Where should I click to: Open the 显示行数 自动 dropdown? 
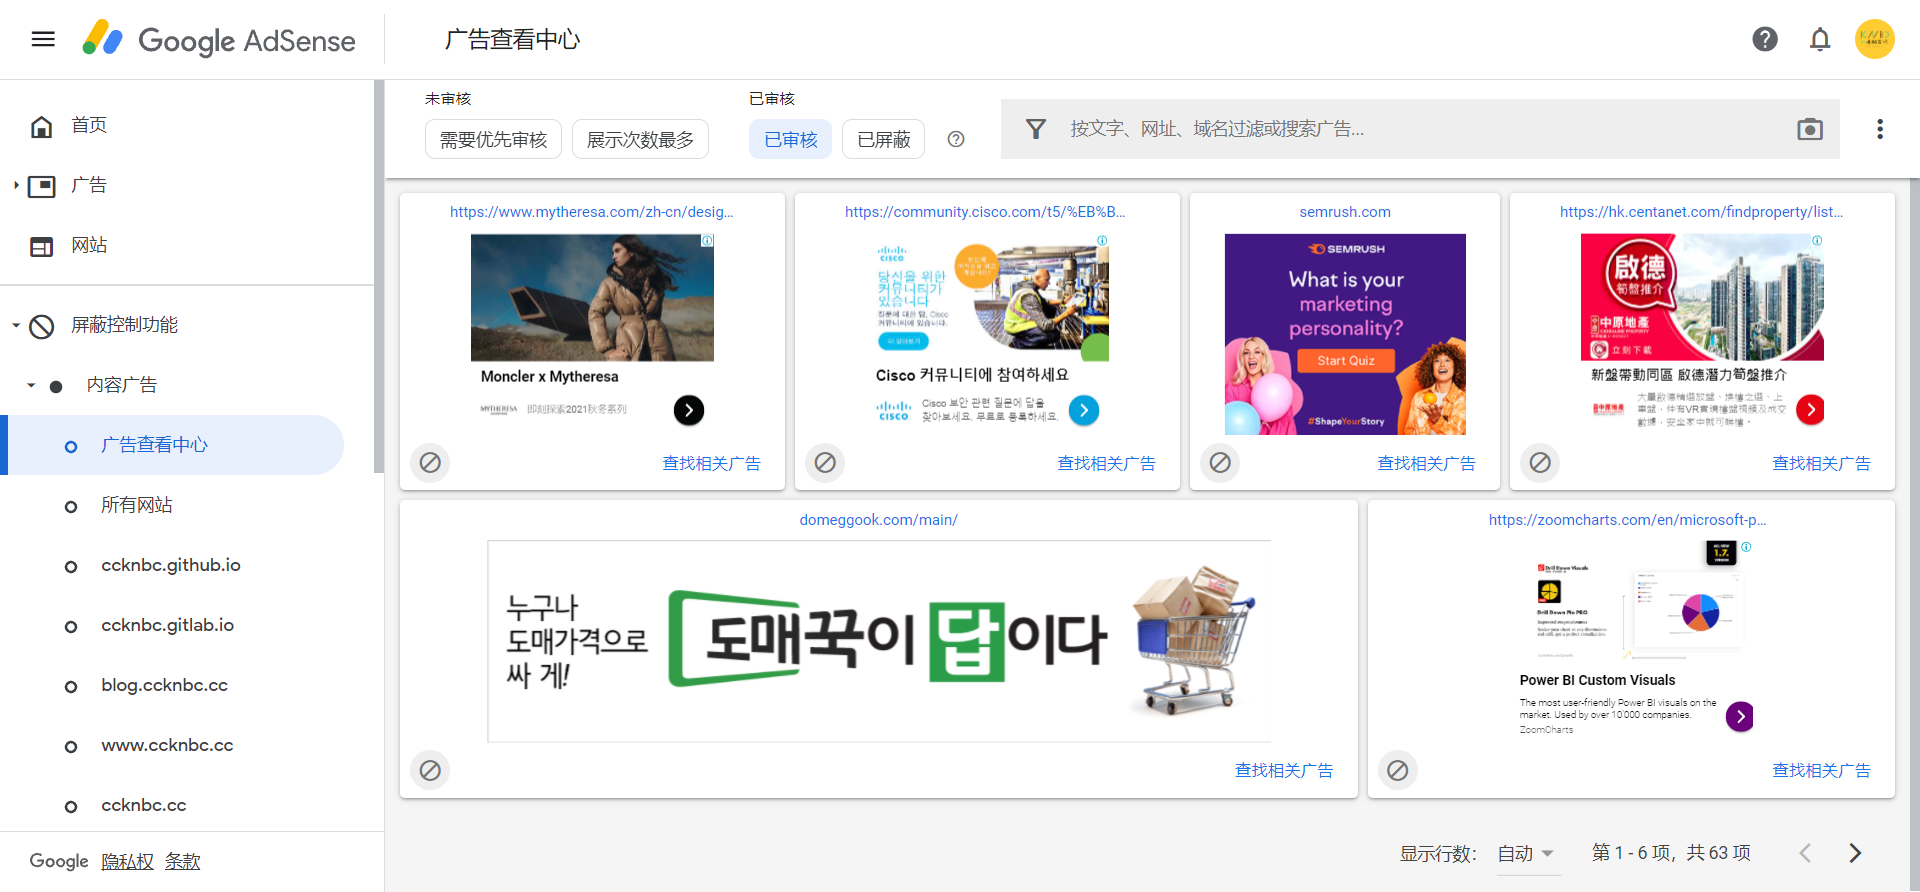point(1527,853)
